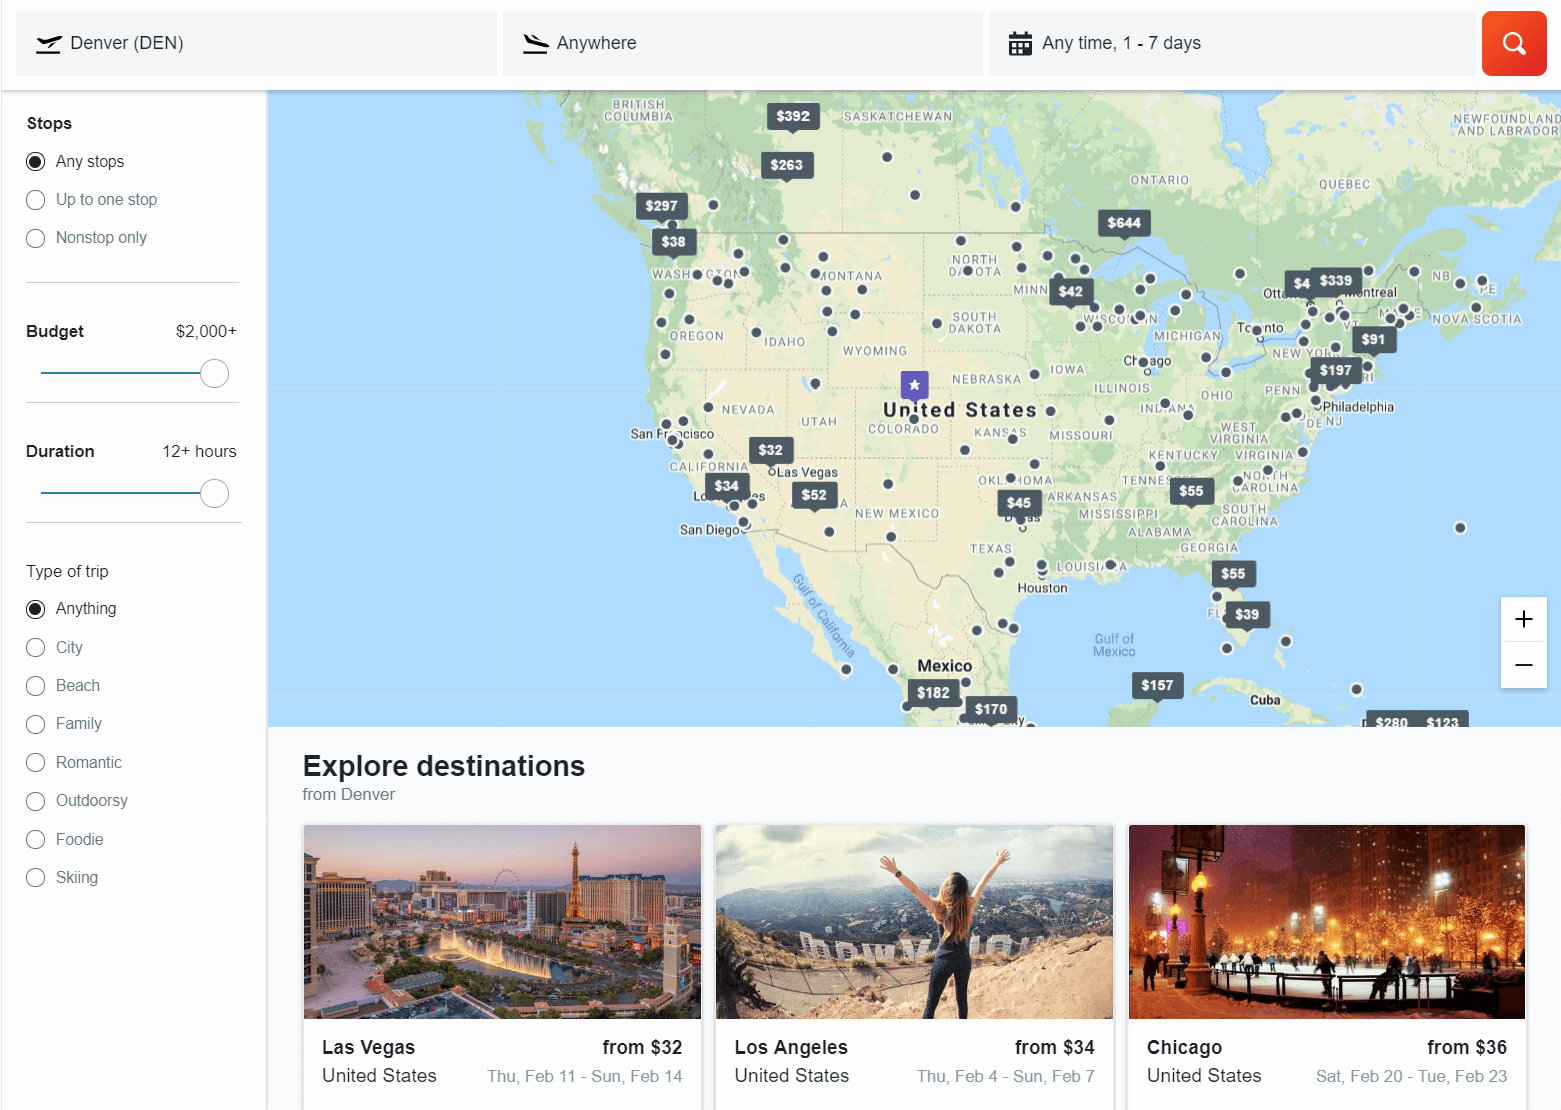
Task: Click the $644 price marker in Ontario
Action: [1123, 223]
